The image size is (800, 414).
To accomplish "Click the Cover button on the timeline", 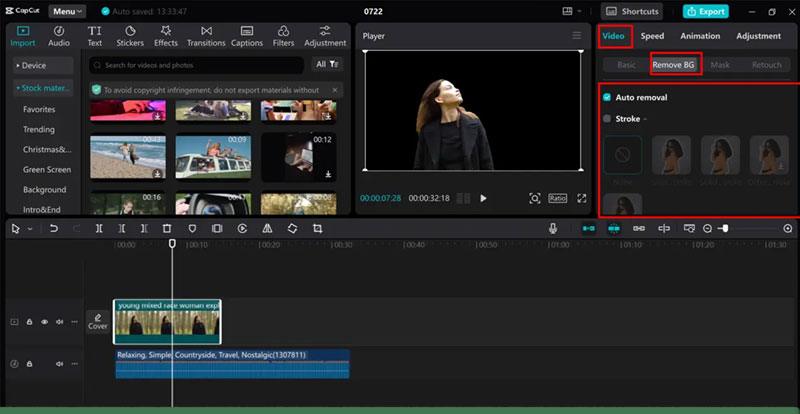I will (98, 322).
